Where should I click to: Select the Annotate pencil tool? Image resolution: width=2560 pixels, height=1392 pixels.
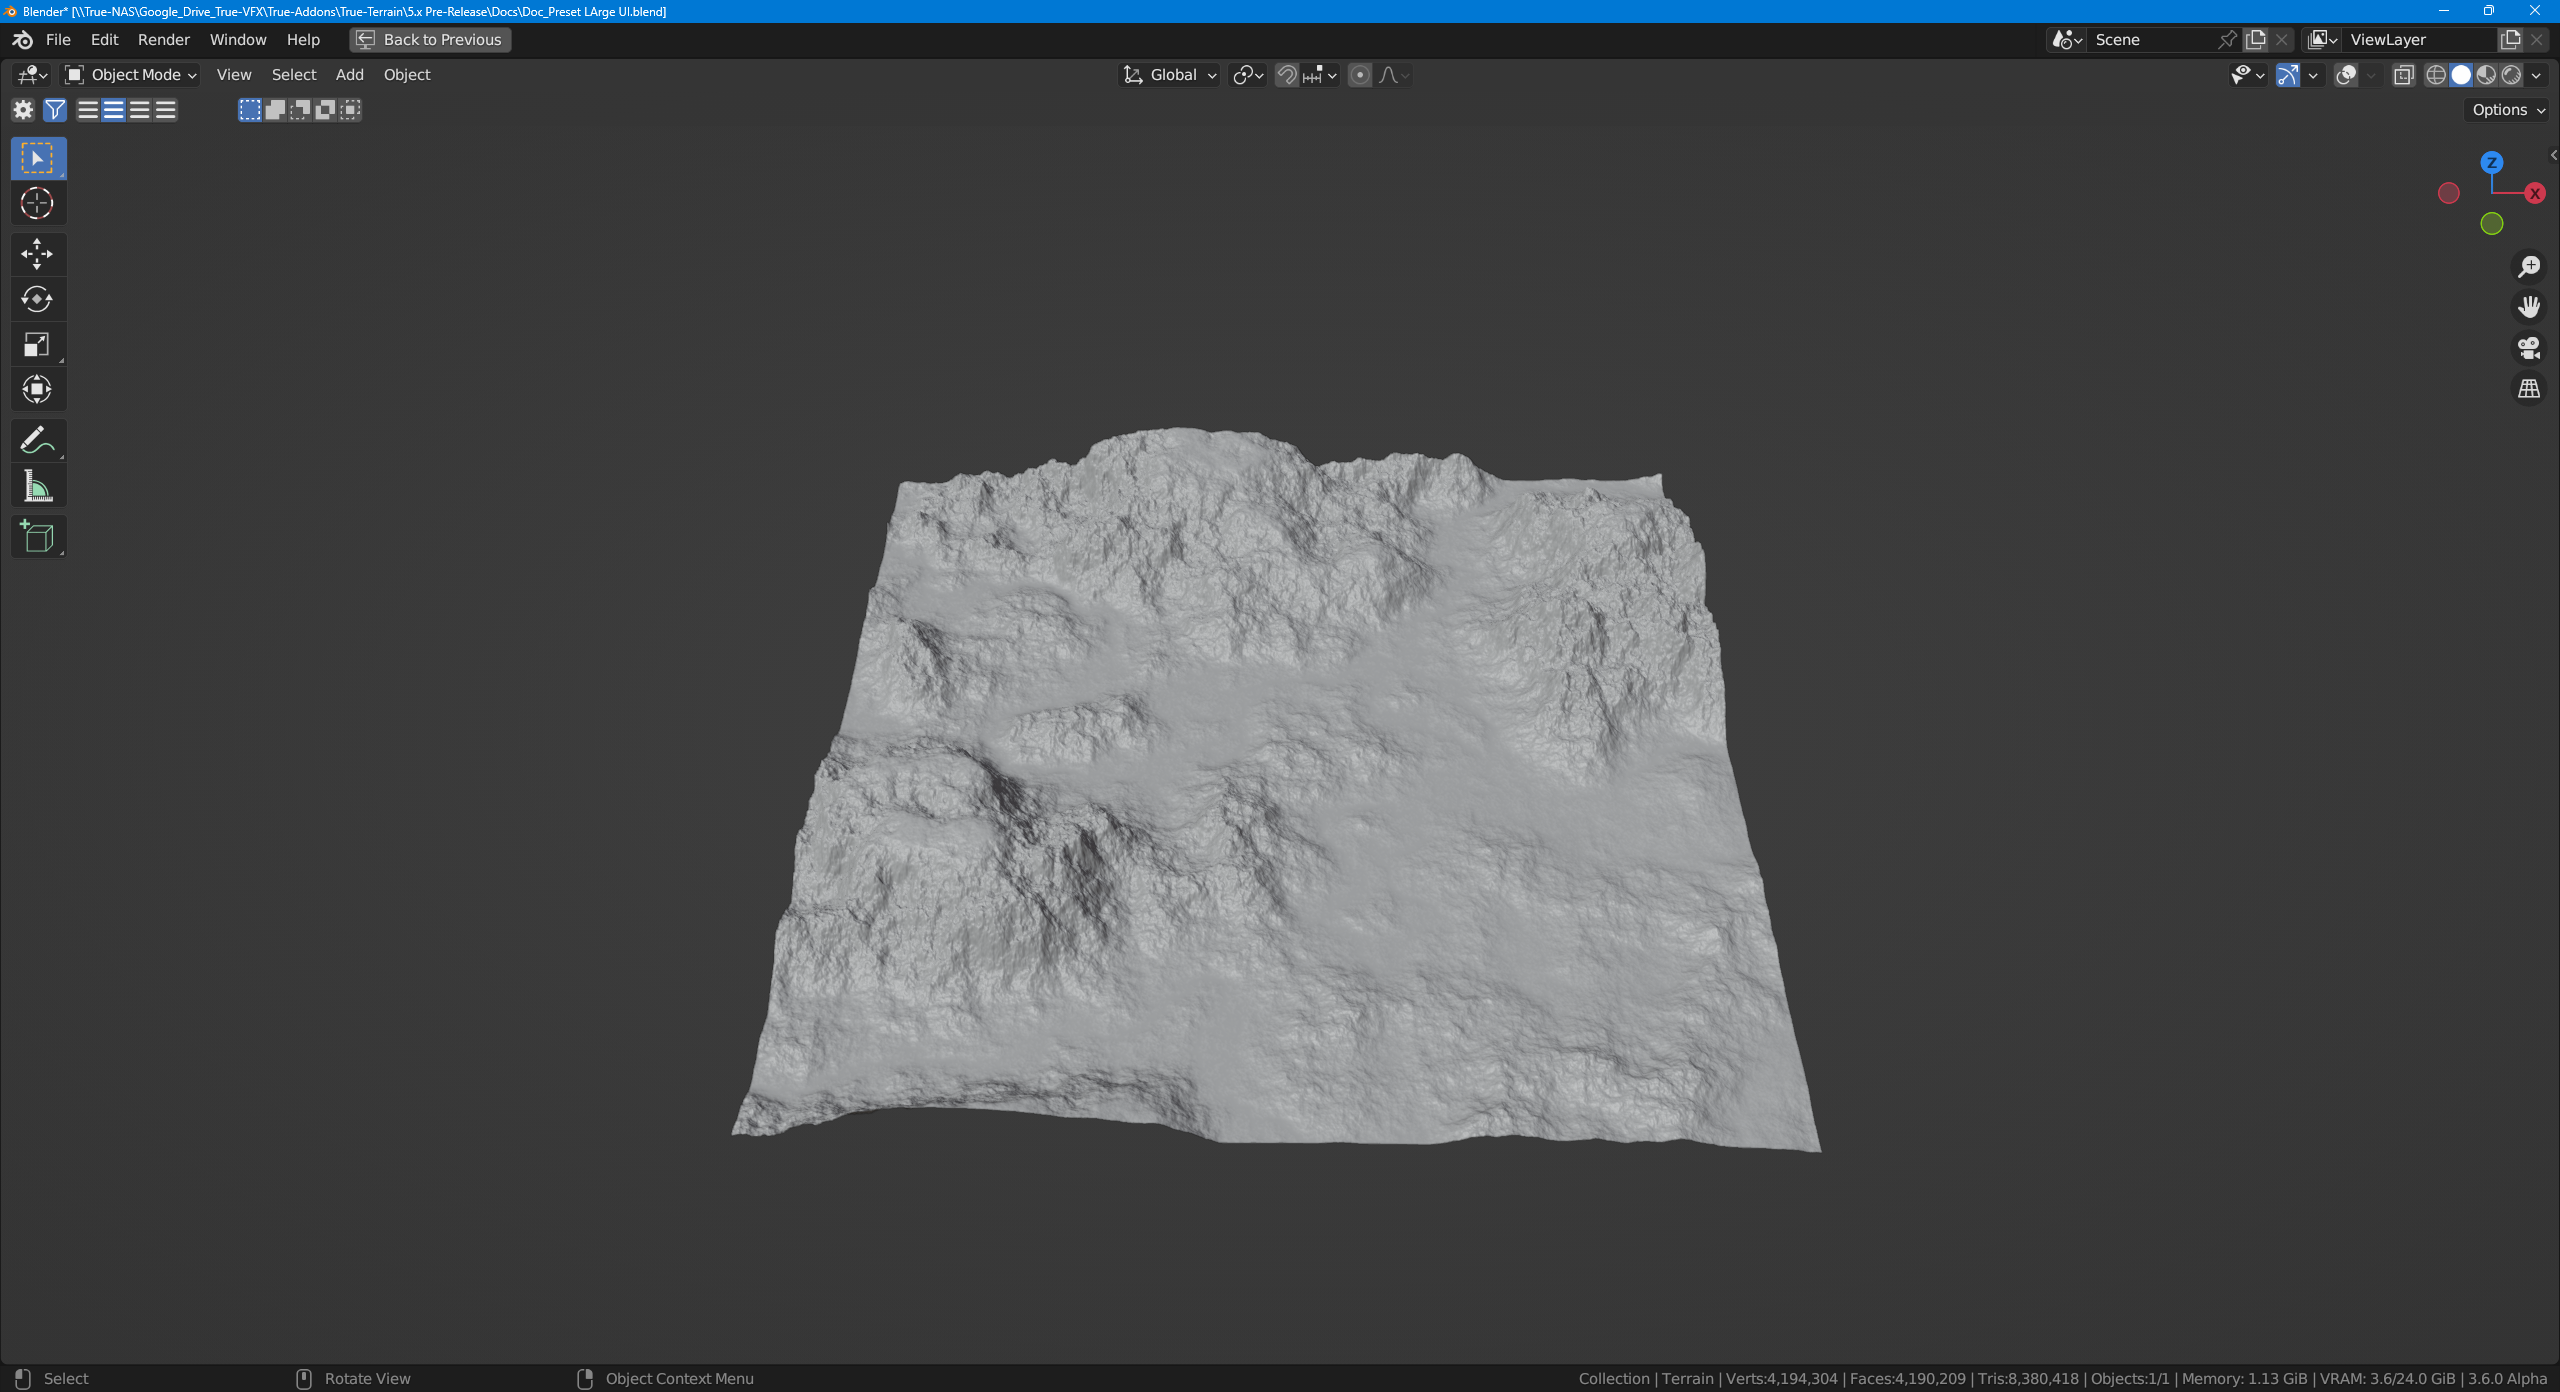(x=37, y=440)
